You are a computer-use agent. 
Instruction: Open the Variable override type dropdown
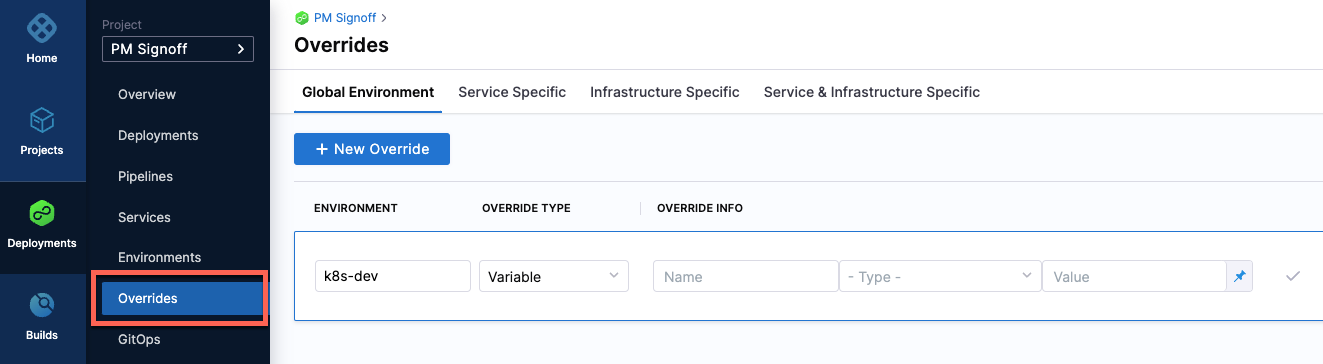[x=554, y=276]
